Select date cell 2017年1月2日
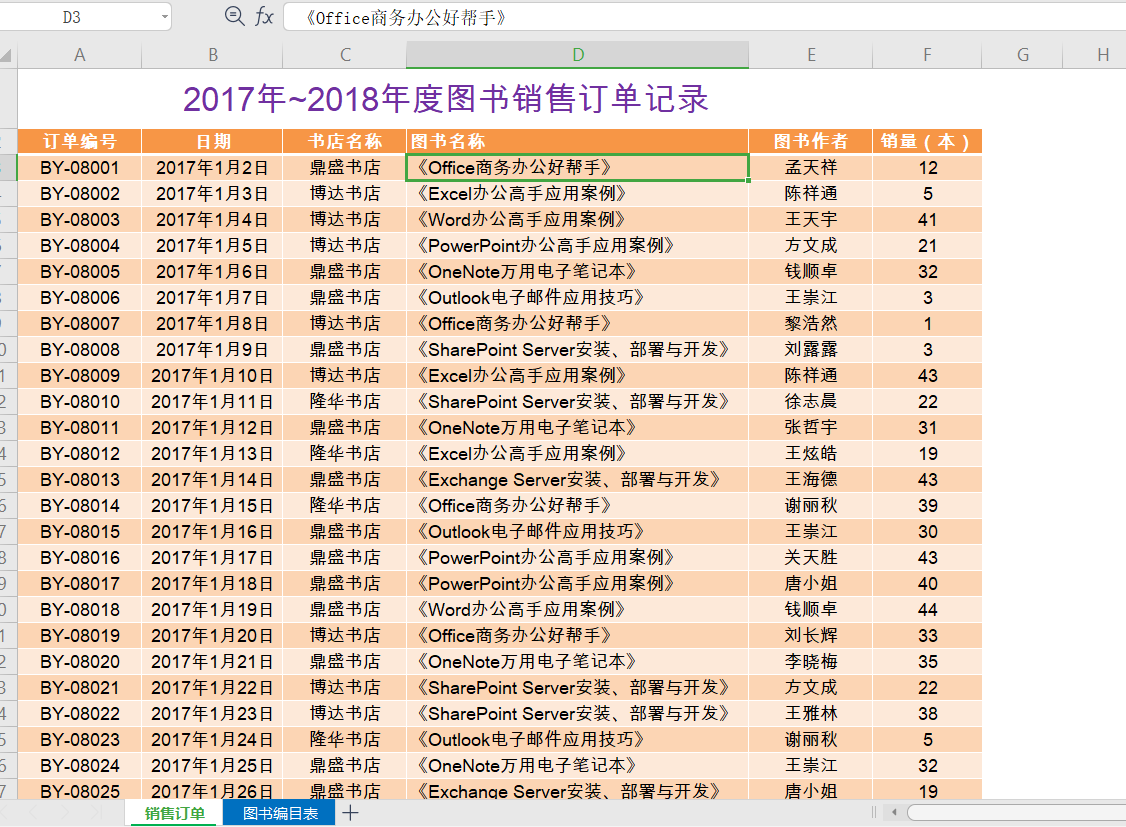The height and width of the screenshot is (827, 1126). [x=213, y=168]
